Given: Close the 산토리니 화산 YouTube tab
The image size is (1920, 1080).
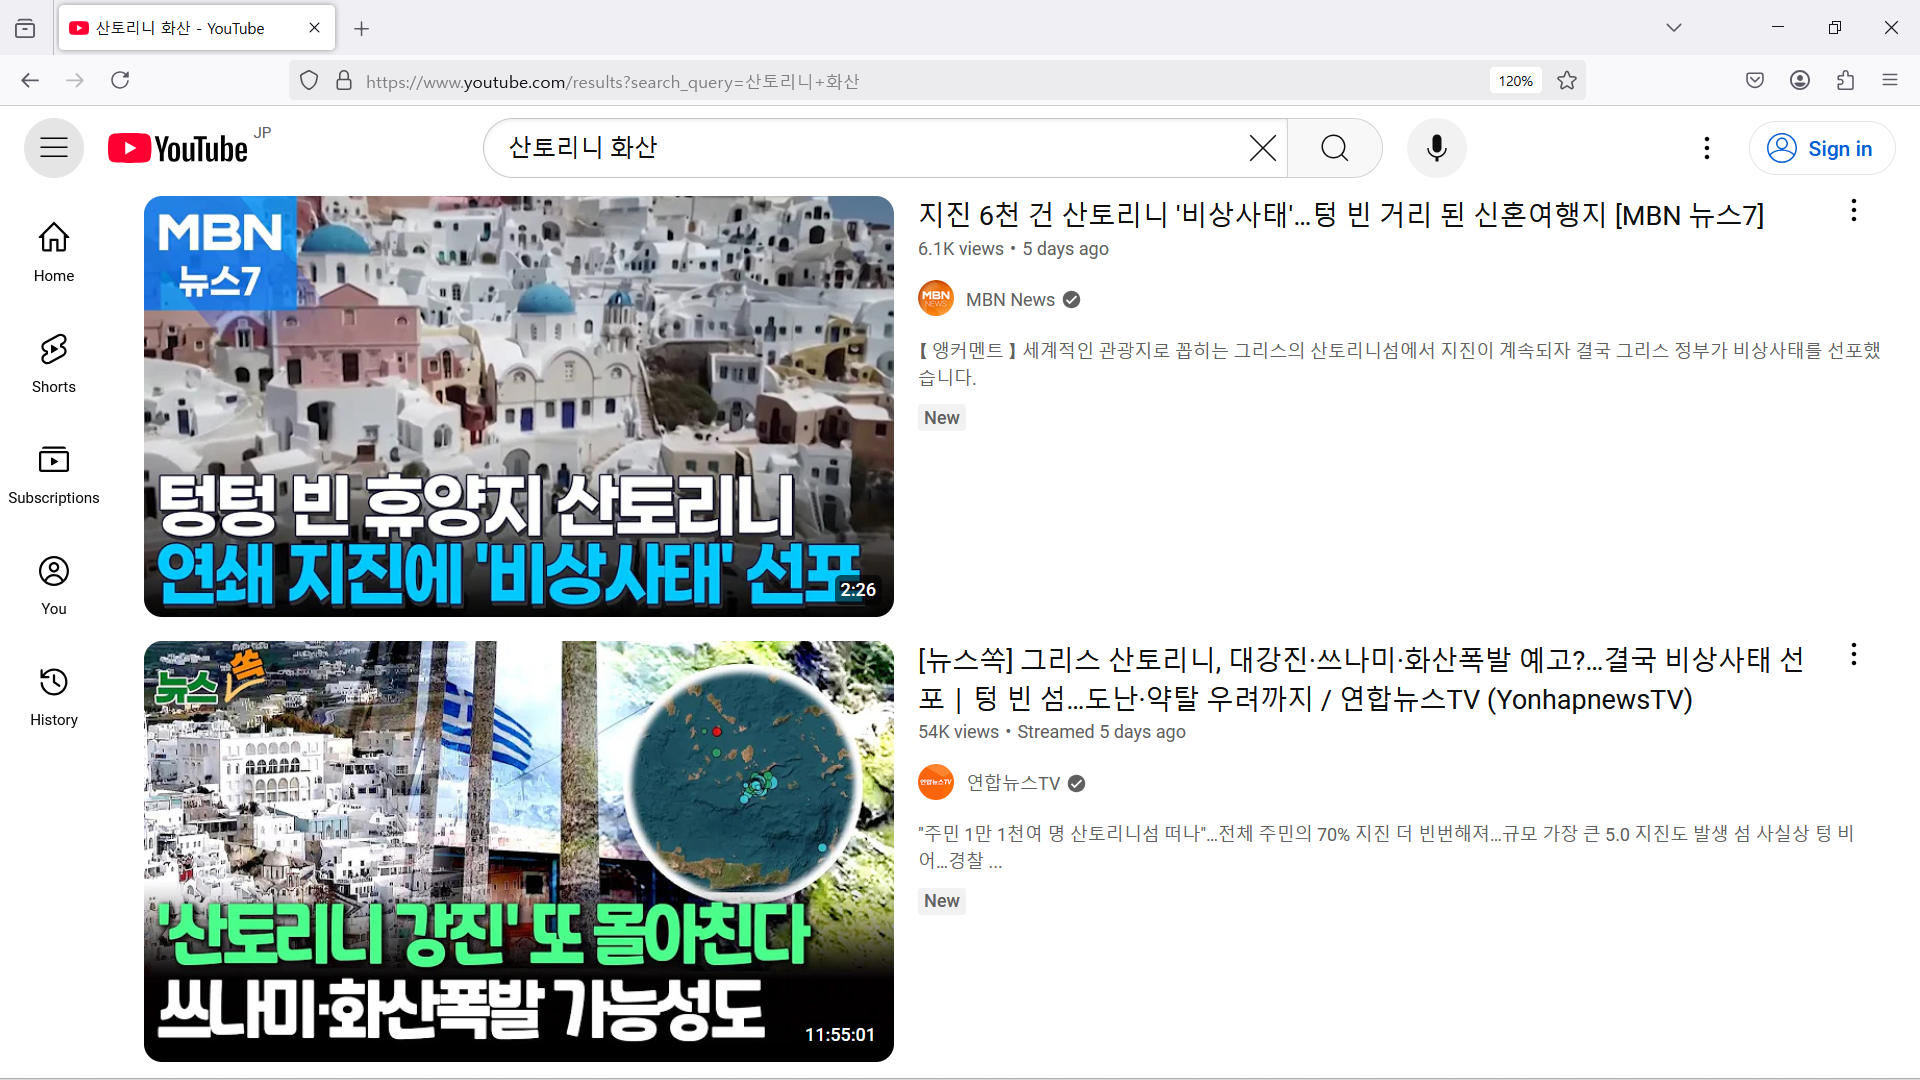Looking at the screenshot, I should point(315,28).
